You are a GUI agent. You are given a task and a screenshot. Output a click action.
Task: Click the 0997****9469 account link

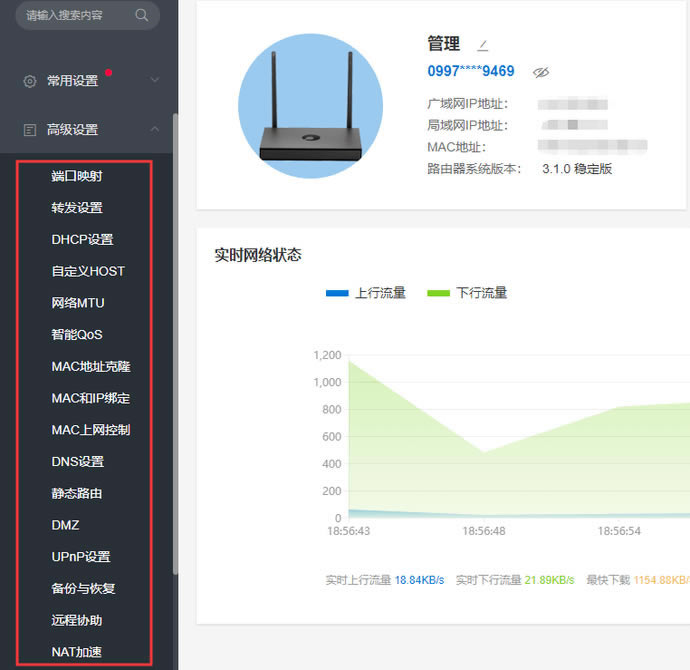click(x=471, y=71)
